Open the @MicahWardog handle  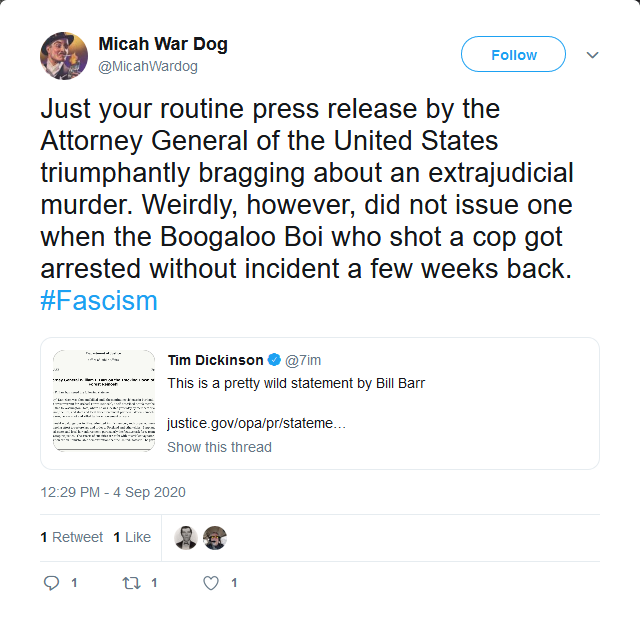point(148,66)
